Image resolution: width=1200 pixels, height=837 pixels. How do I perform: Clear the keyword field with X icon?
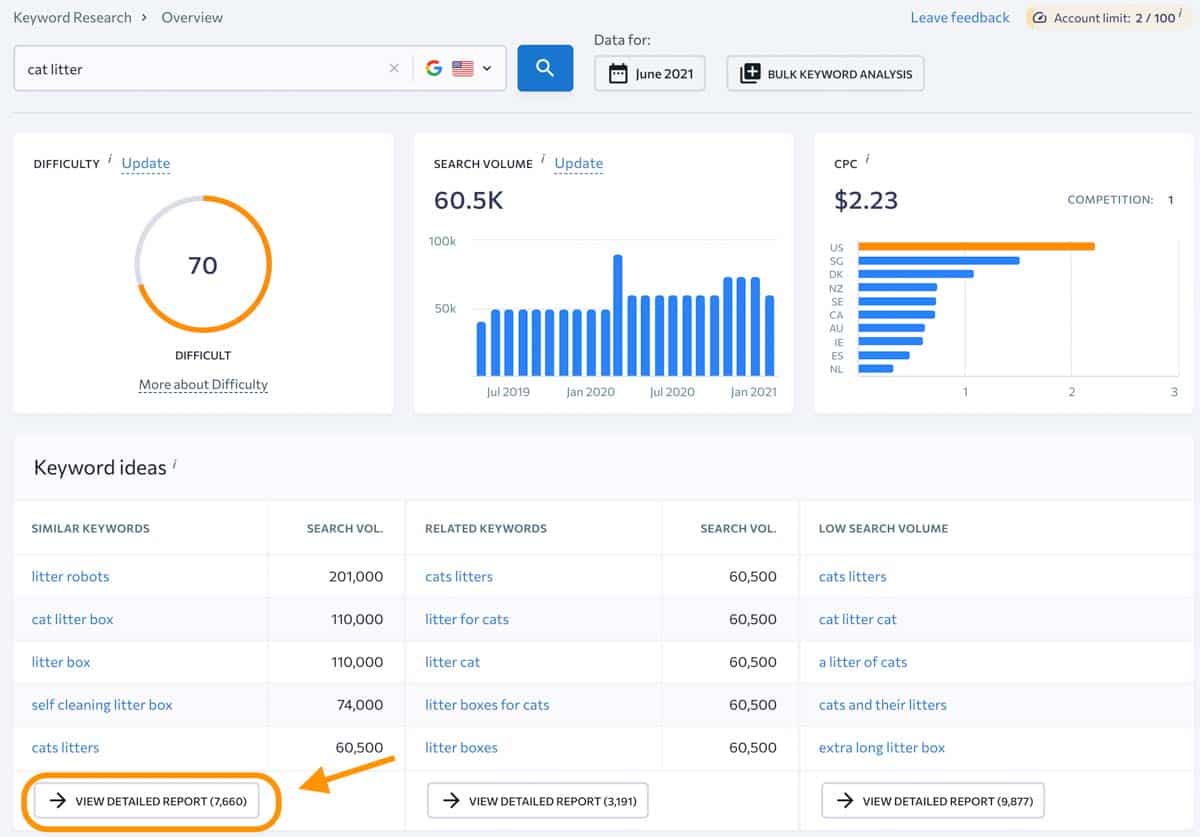point(394,69)
